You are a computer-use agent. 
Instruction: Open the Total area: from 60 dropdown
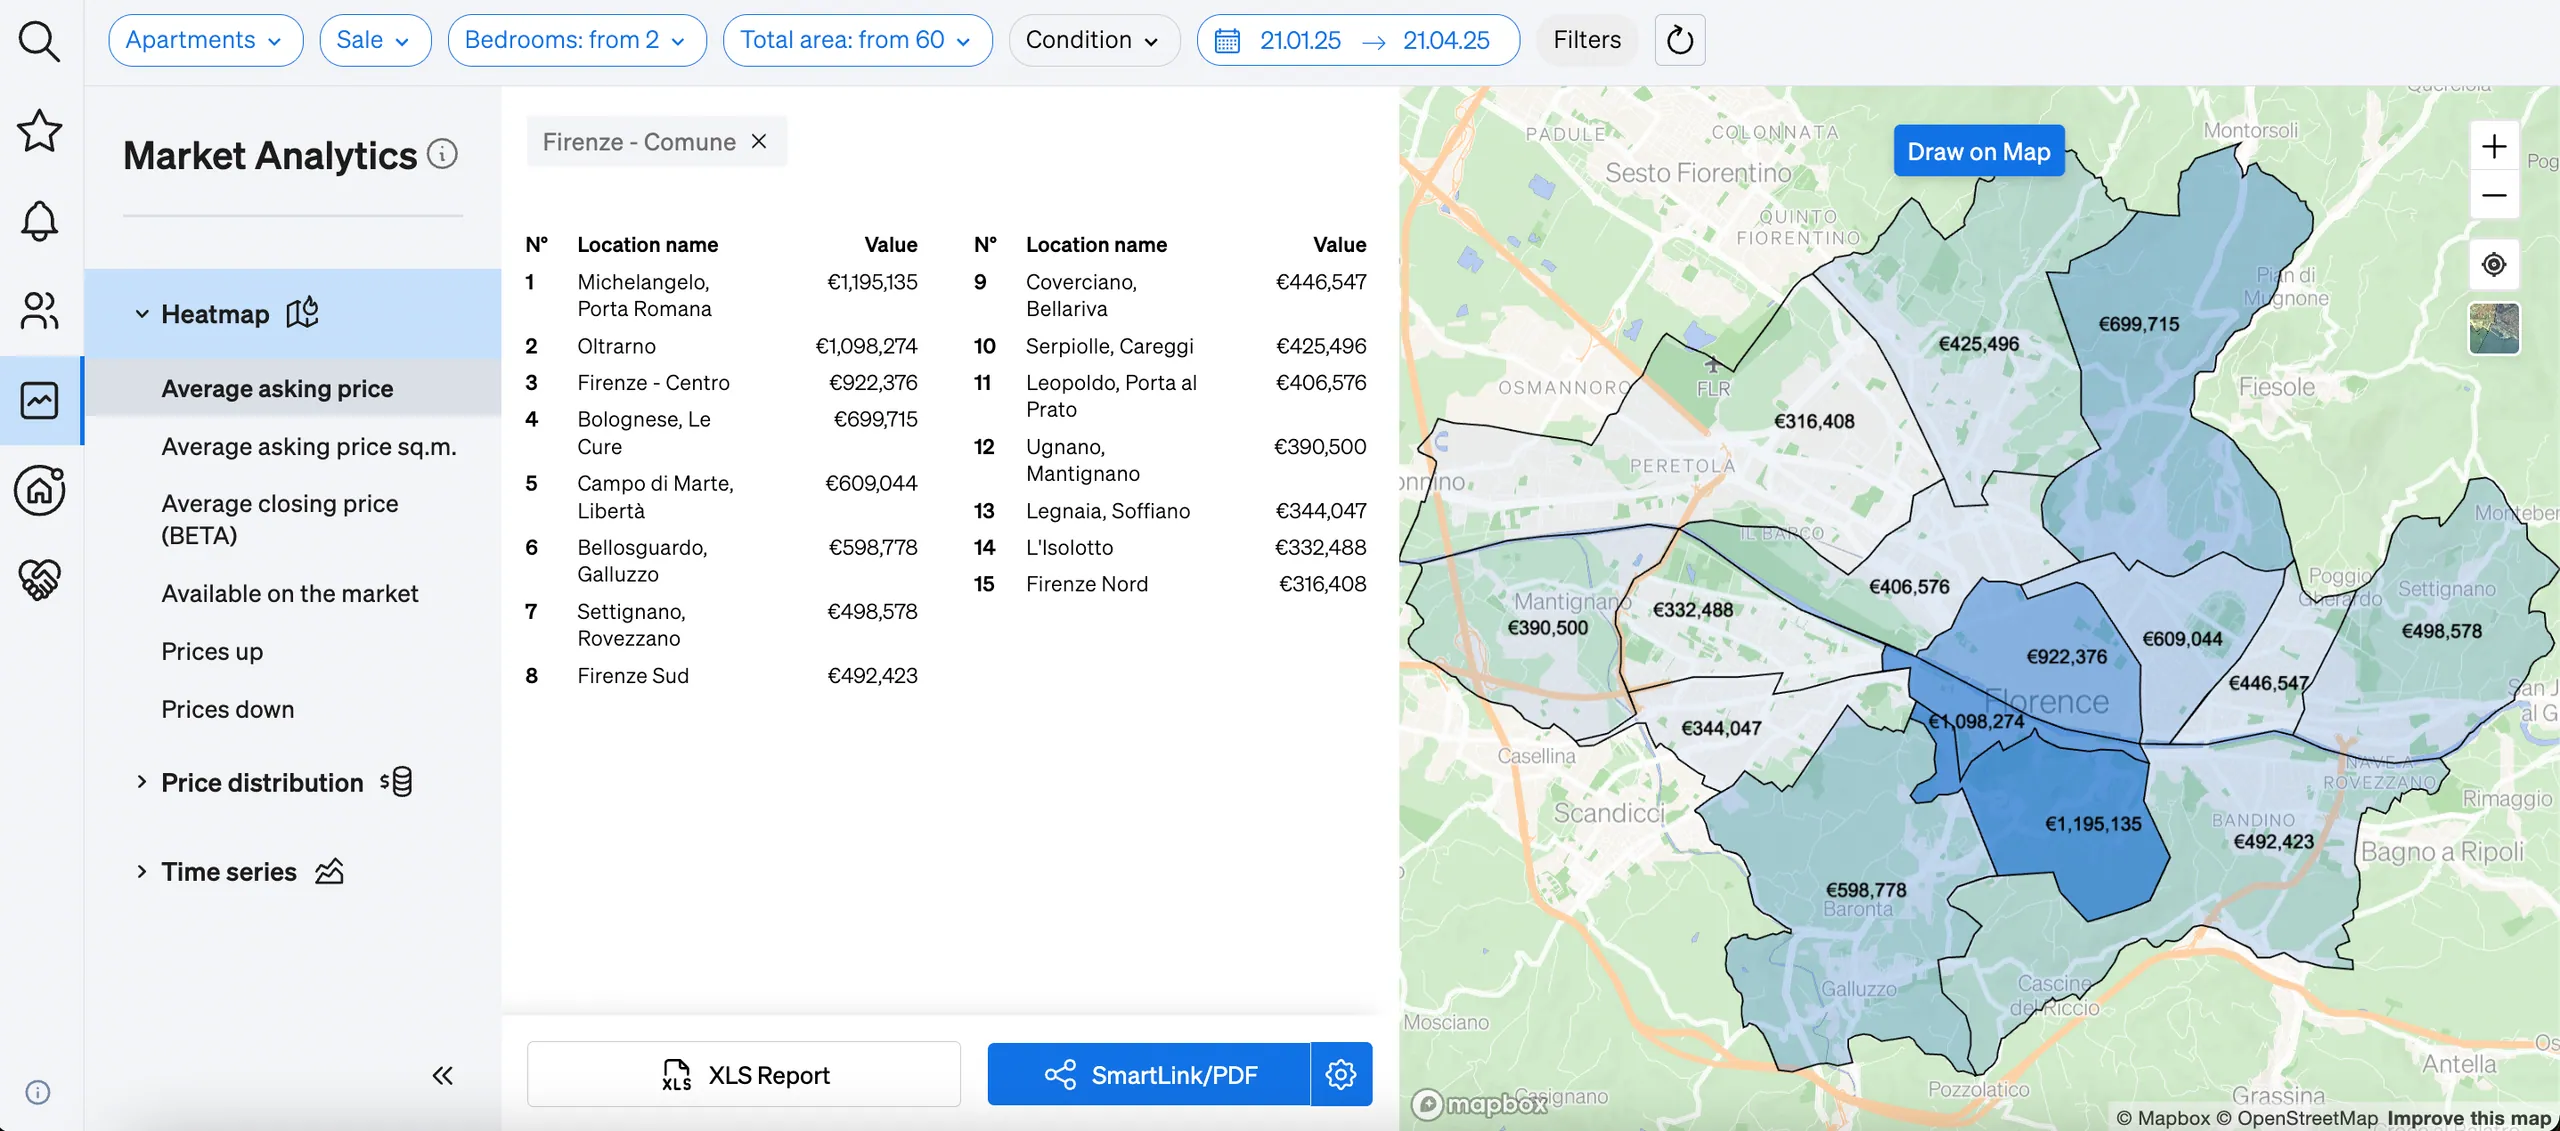pyautogui.click(x=857, y=40)
